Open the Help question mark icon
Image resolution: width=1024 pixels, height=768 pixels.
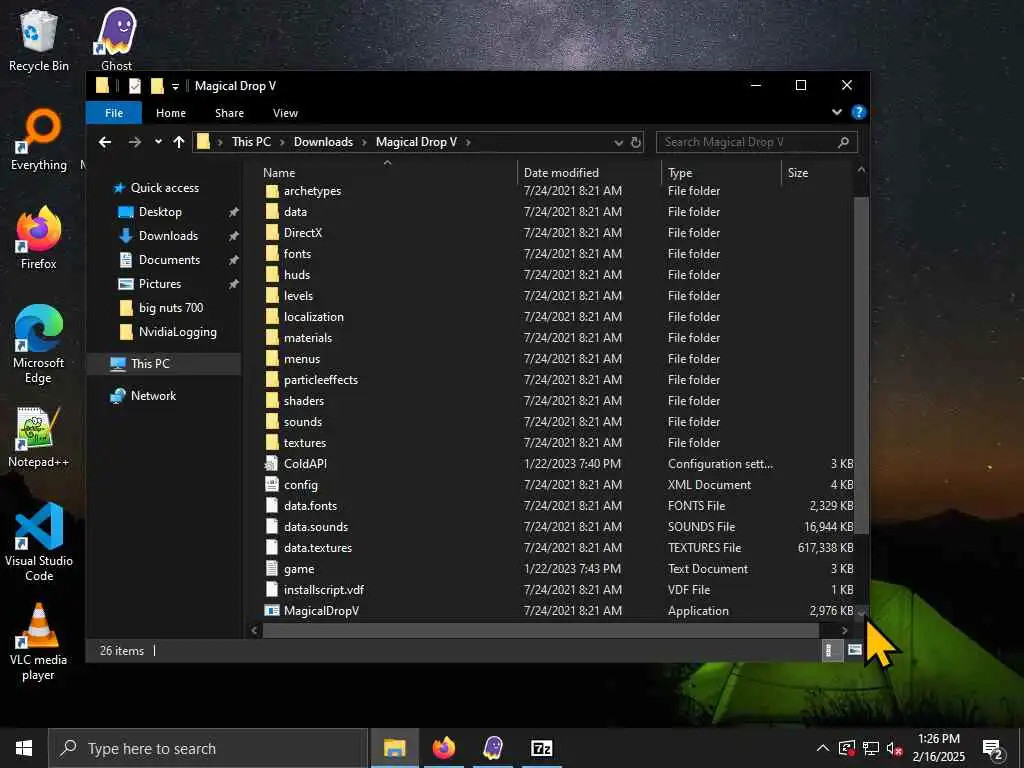pyautogui.click(x=859, y=112)
